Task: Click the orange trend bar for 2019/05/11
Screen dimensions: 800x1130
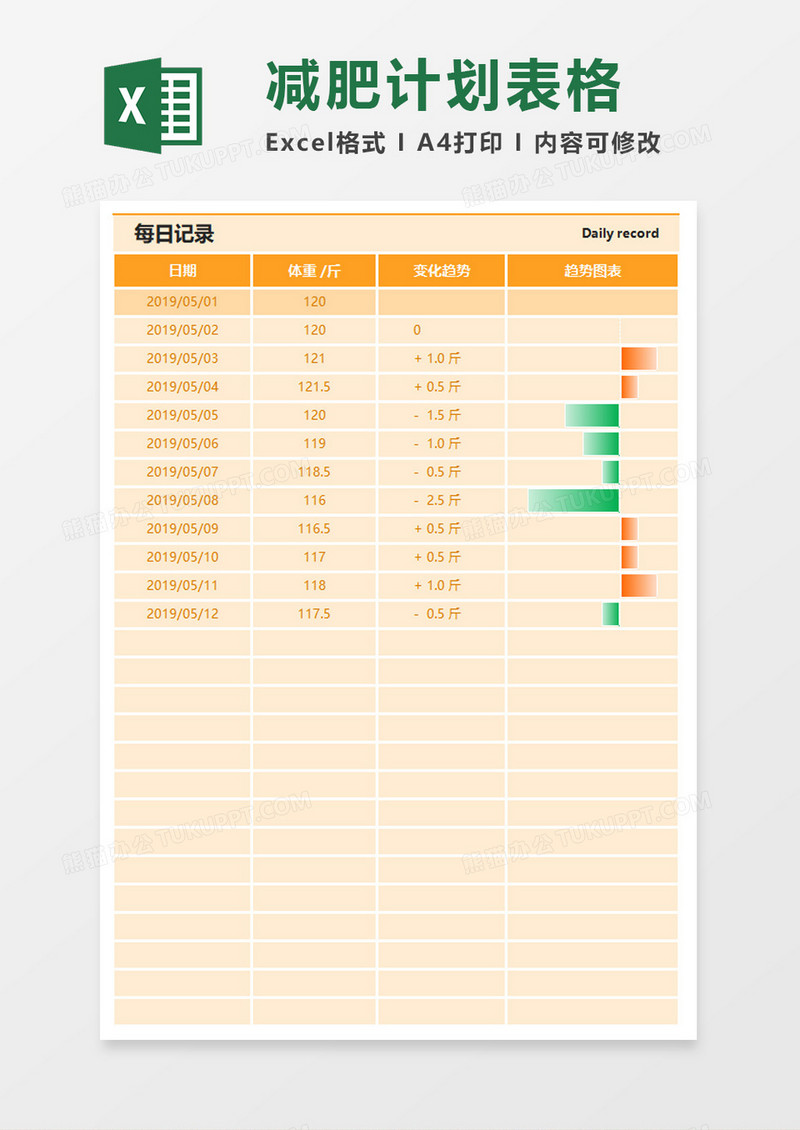Action: 639,585
